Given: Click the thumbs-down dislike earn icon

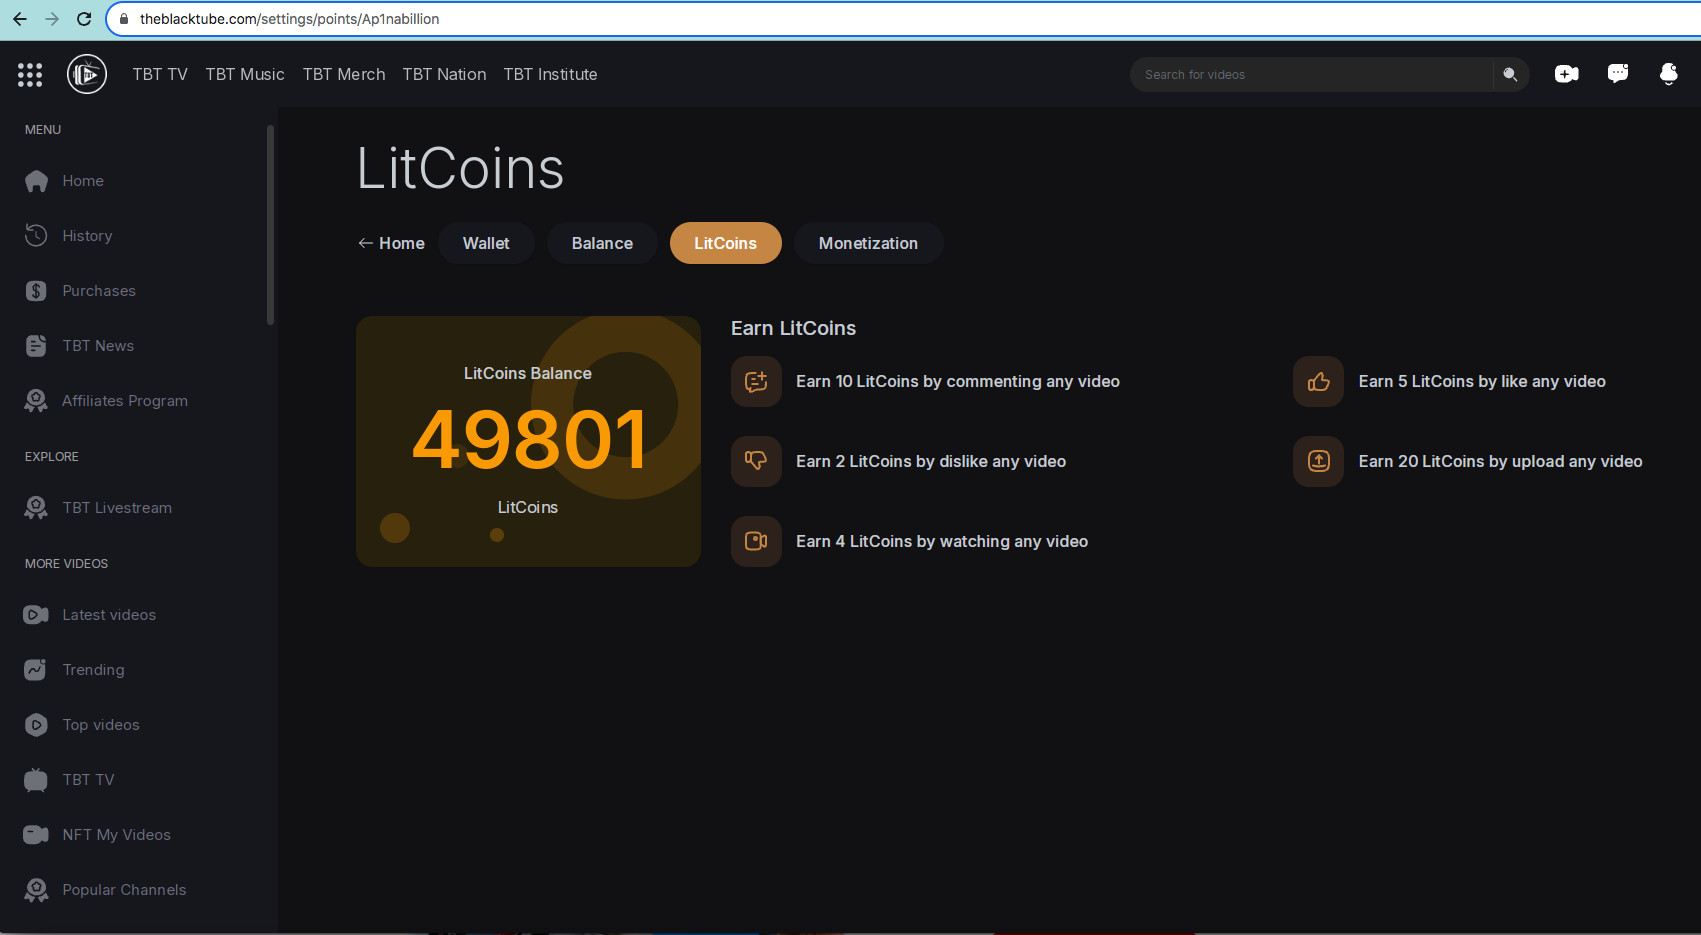Looking at the screenshot, I should (x=756, y=461).
